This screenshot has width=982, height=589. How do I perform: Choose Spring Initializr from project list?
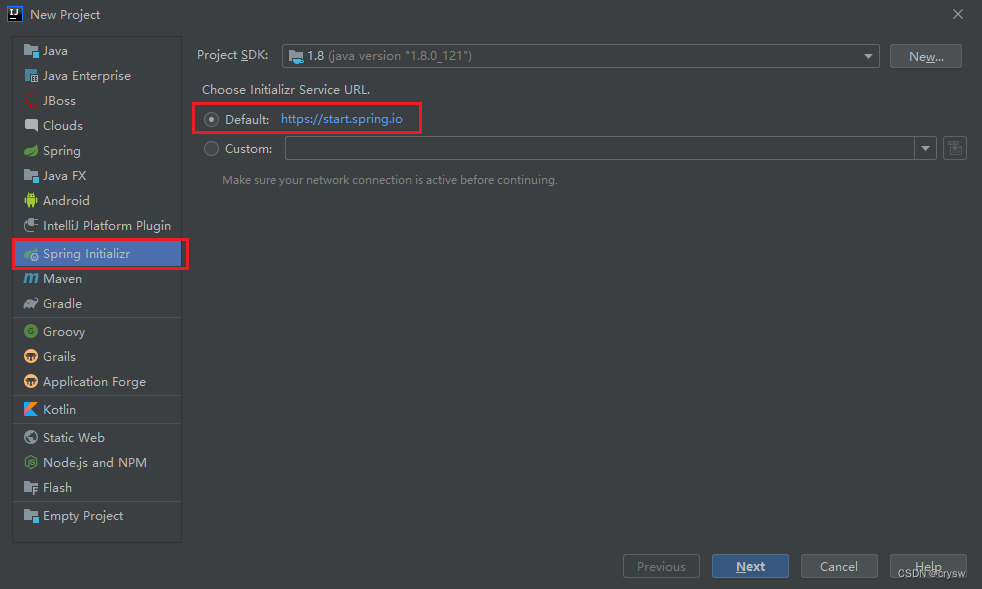(86, 254)
